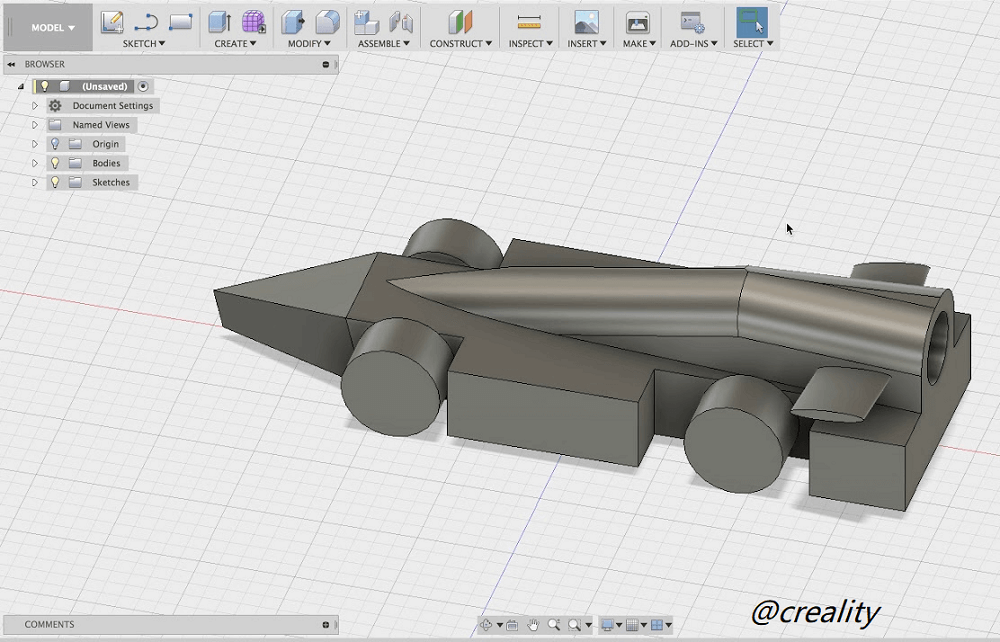
Task: Click the Offset Plane icon in Construct
Action: [x=460, y=21]
